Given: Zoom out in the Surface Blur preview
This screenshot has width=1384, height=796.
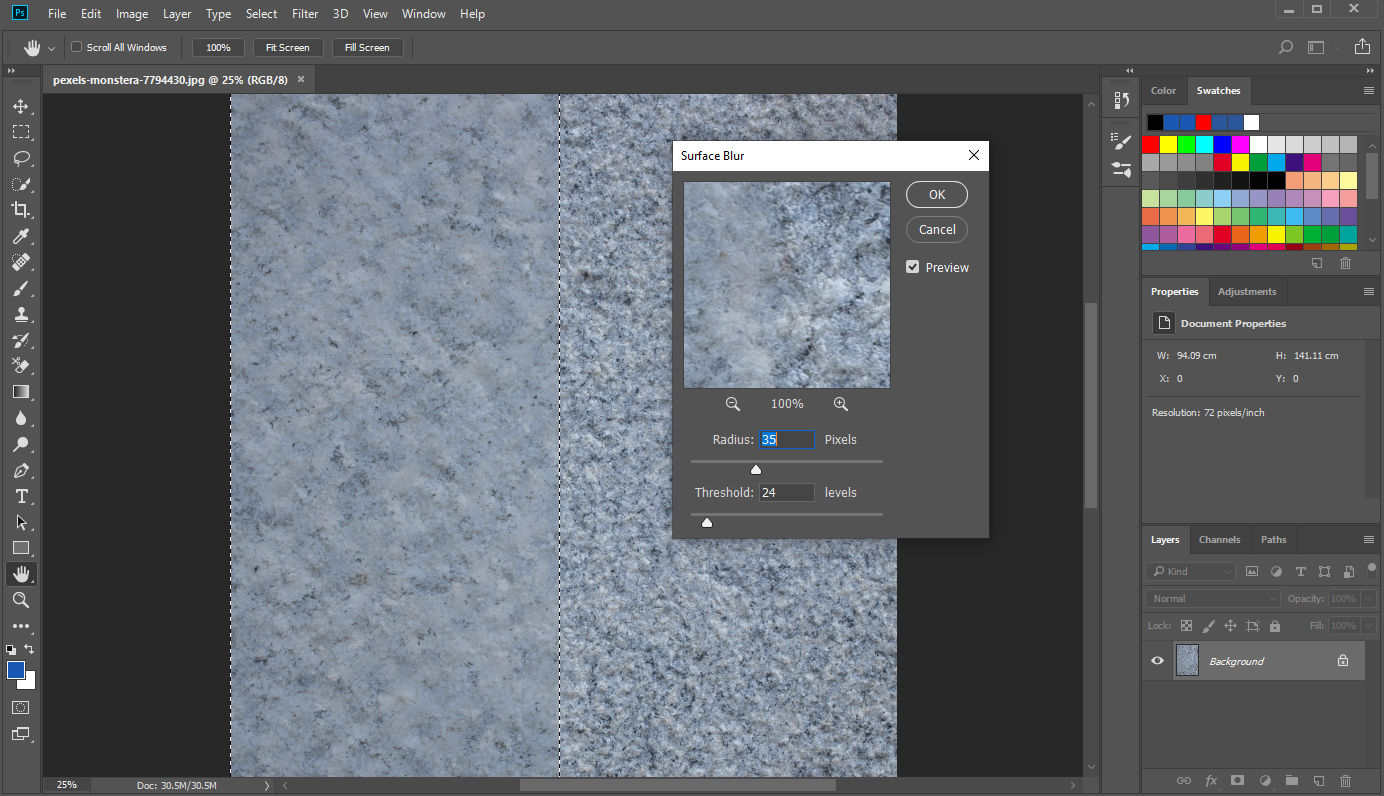Looking at the screenshot, I should click(x=733, y=403).
